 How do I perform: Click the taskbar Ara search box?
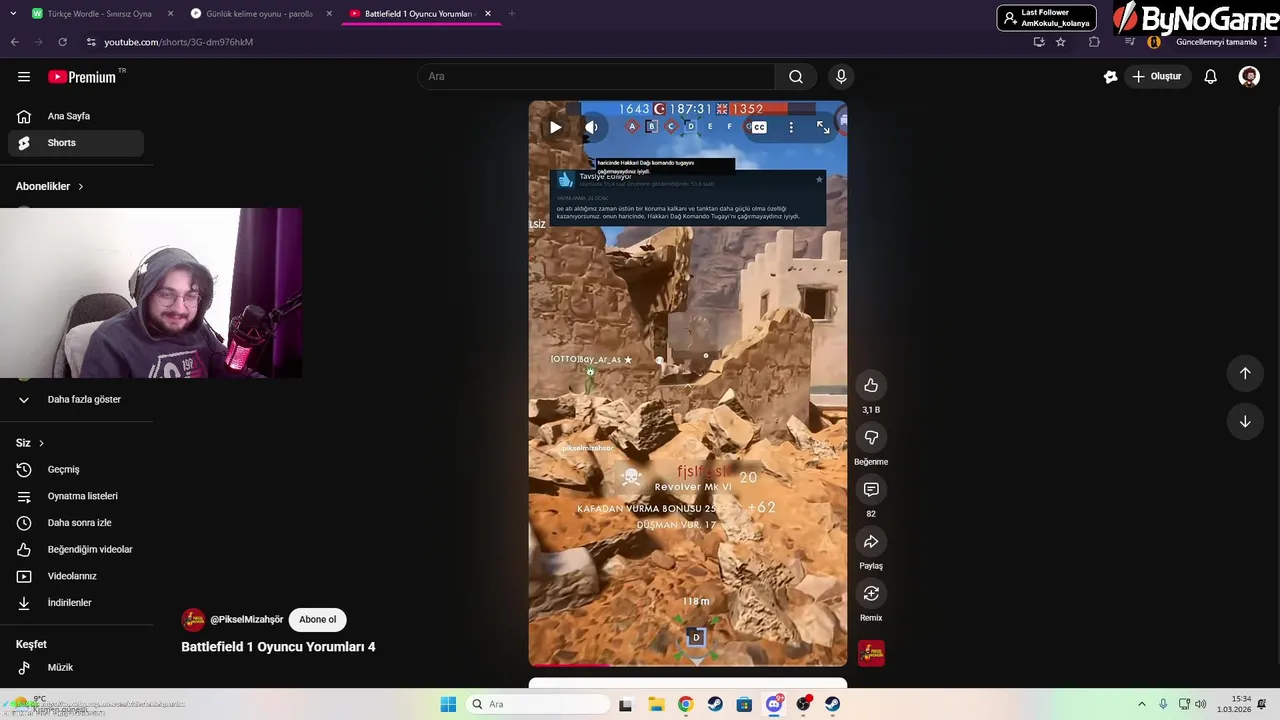click(x=540, y=704)
